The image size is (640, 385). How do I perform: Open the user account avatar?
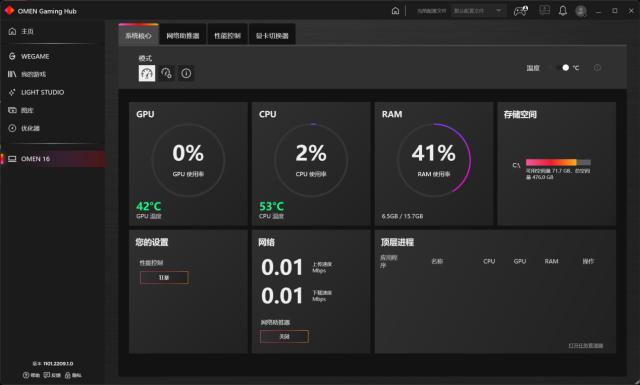(581, 11)
